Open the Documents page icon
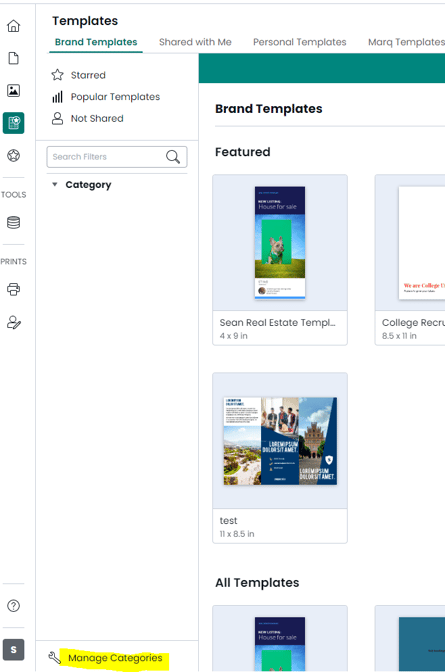Image resolution: width=445 pixels, height=672 pixels. tap(13, 58)
